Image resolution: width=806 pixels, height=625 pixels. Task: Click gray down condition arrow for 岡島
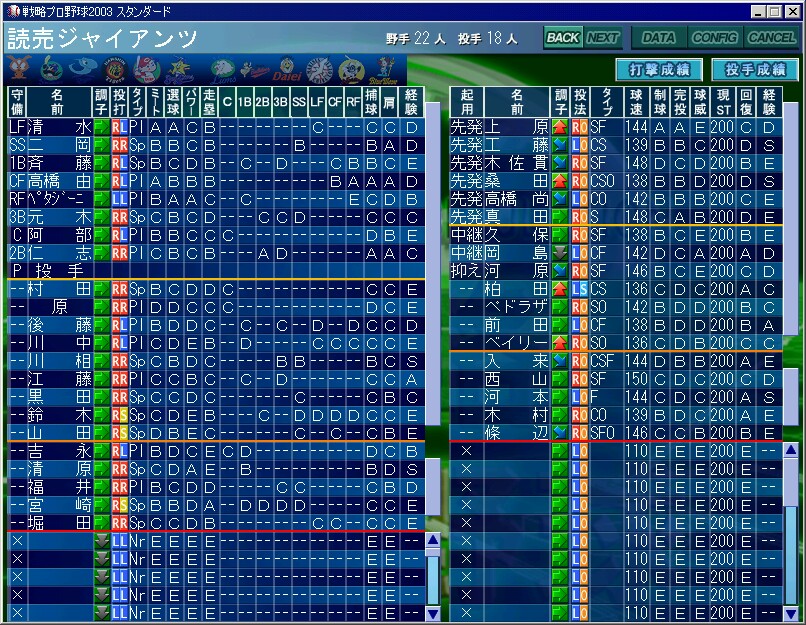[559, 252]
